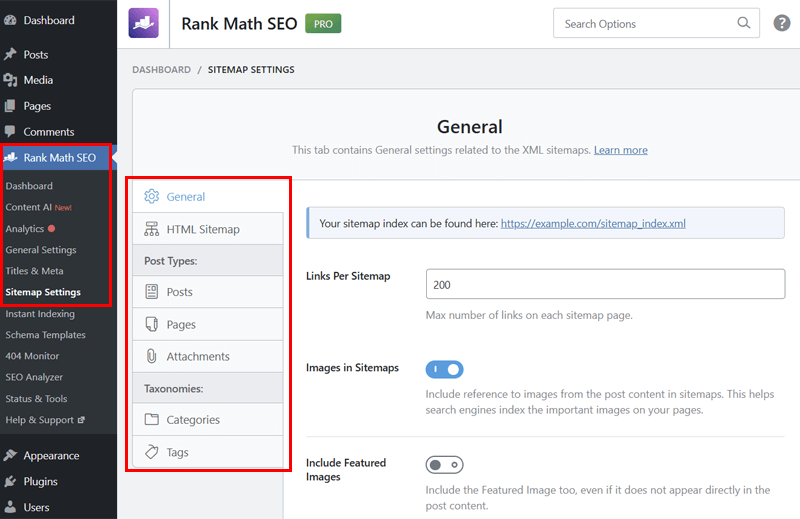Viewport: 800px width, 519px height.
Task: Open Schema Templates submenu item
Action: (45, 335)
